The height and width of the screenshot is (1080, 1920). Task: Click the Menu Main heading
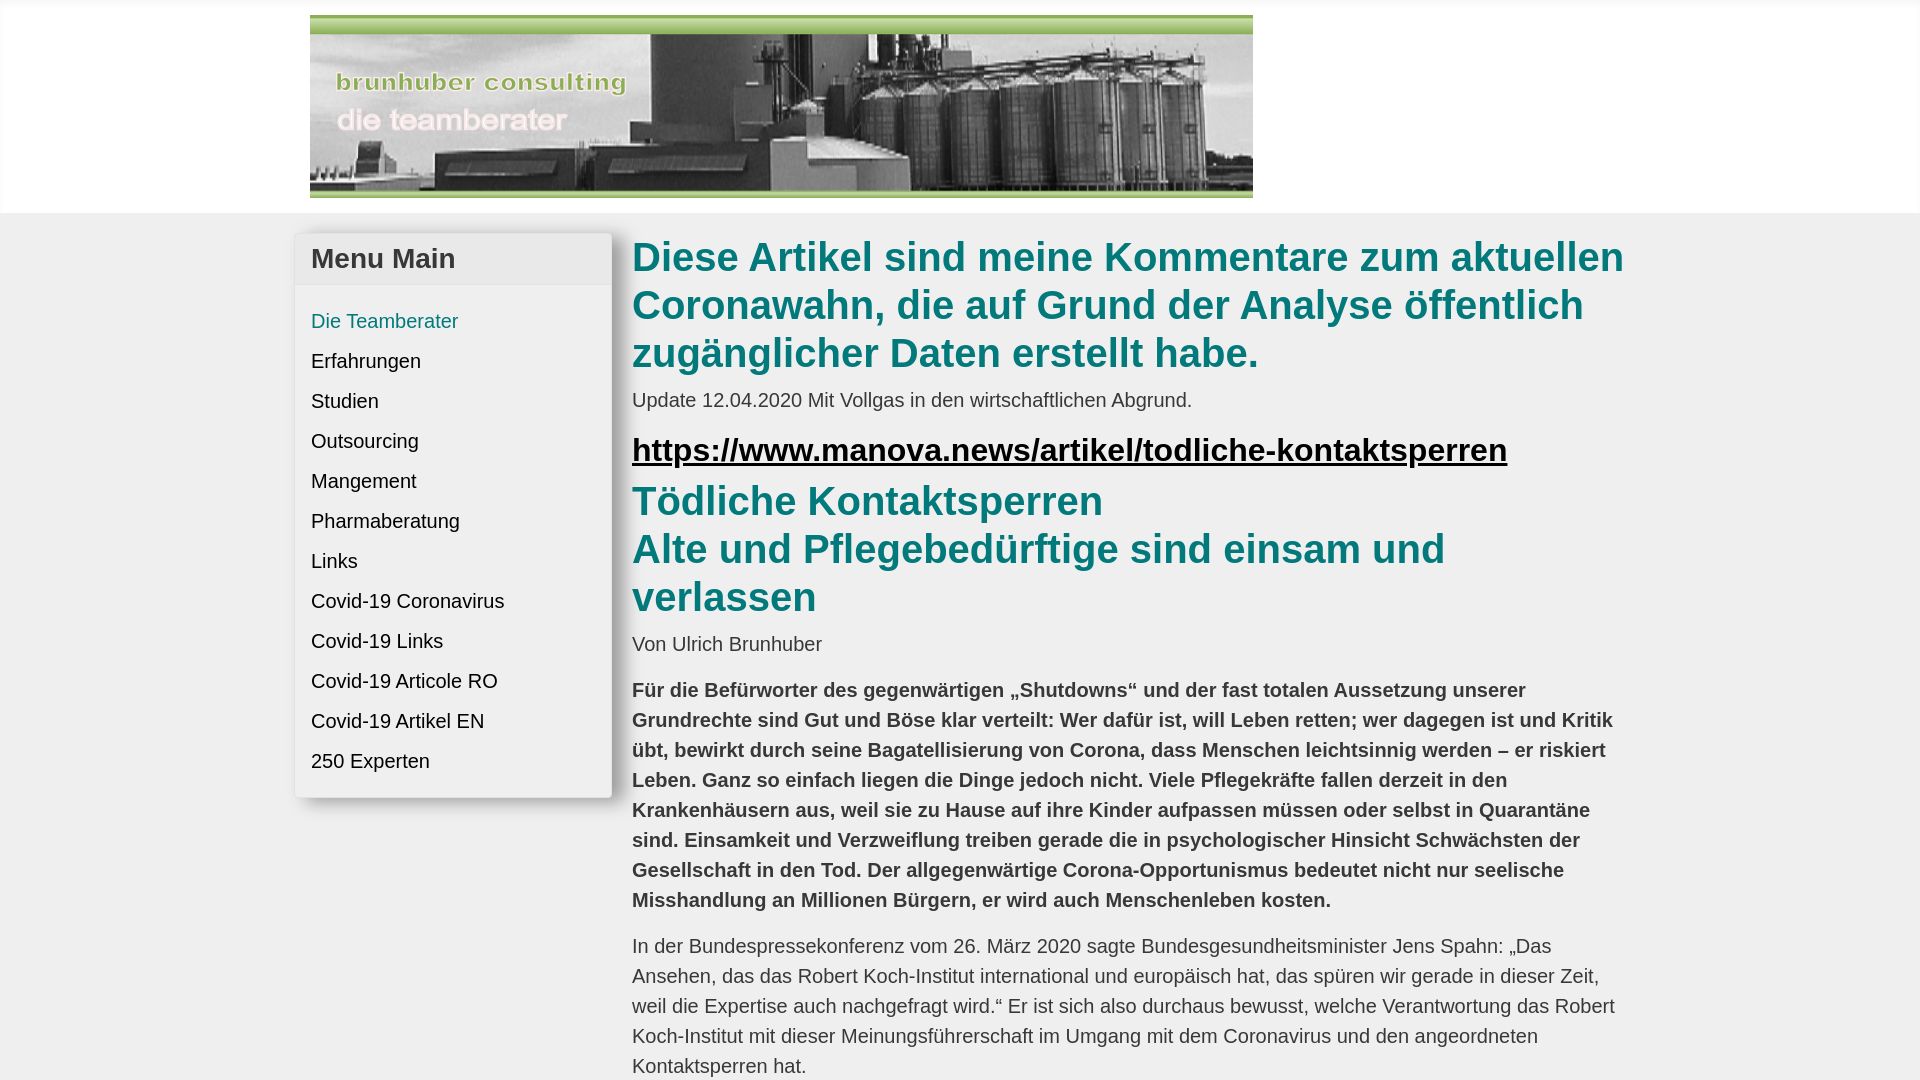click(383, 259)
